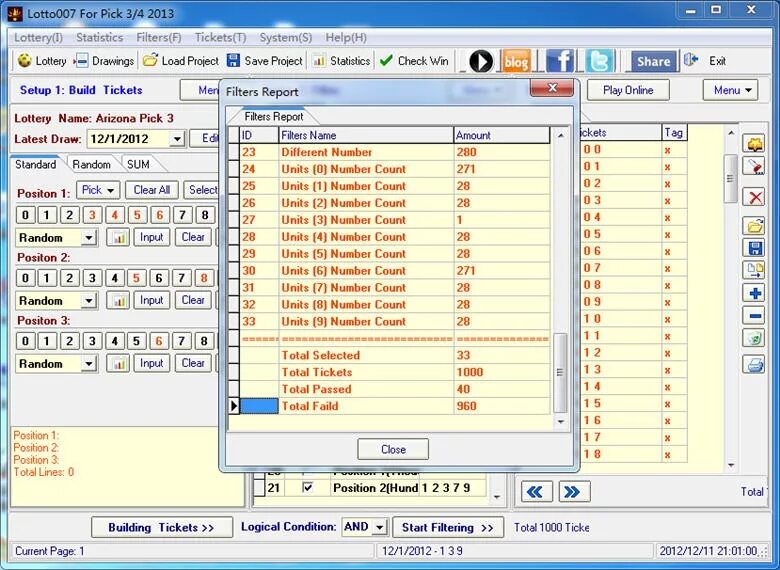The image size is (780, 570).
Task: Toggle number 8 in Positon 2
Action: 204,278
